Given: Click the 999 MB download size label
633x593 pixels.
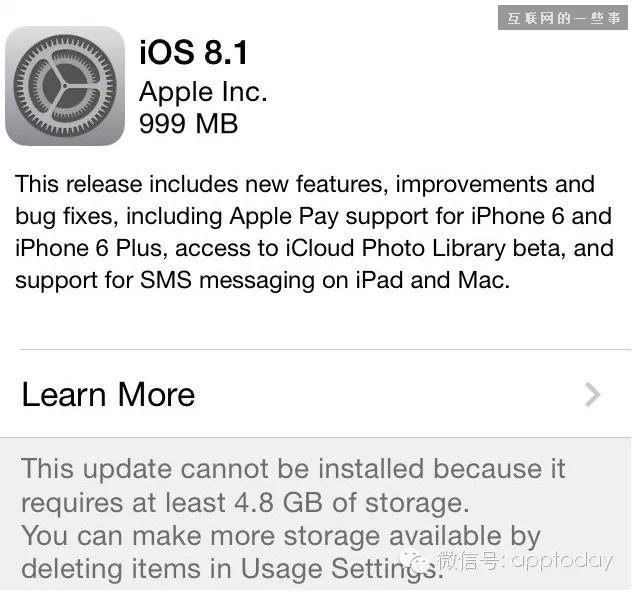Looking at the screenshot, I should pyautogui.click(x=189, y=123).
